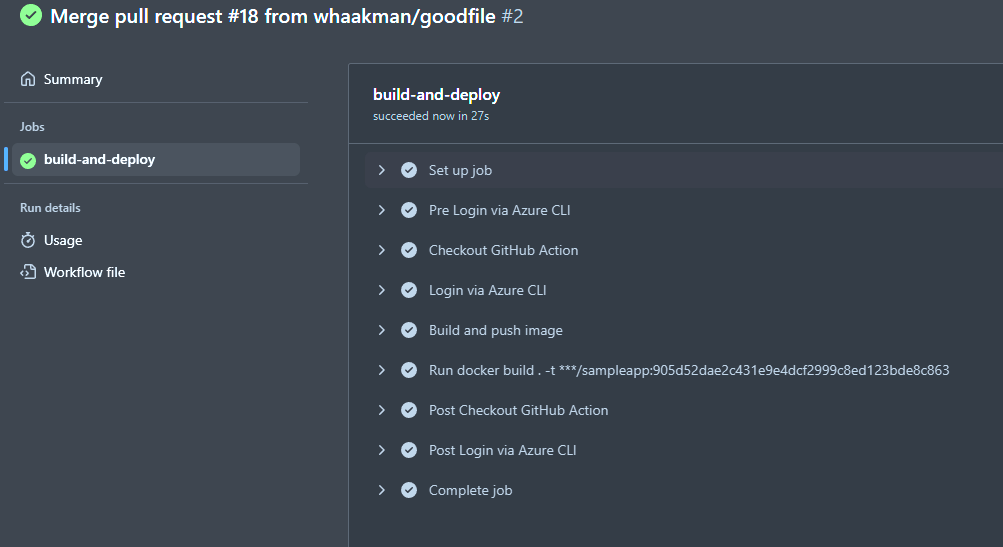Click the check icon for Login via Azure CLI
Screen dimensions: 1003x547
pos(409,290)
